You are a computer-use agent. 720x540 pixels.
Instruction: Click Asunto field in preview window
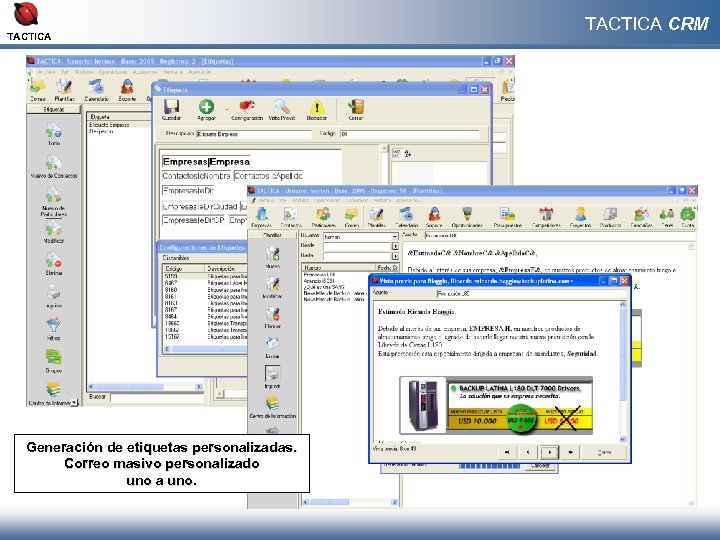pyautogui.click(x=531, y=293)
